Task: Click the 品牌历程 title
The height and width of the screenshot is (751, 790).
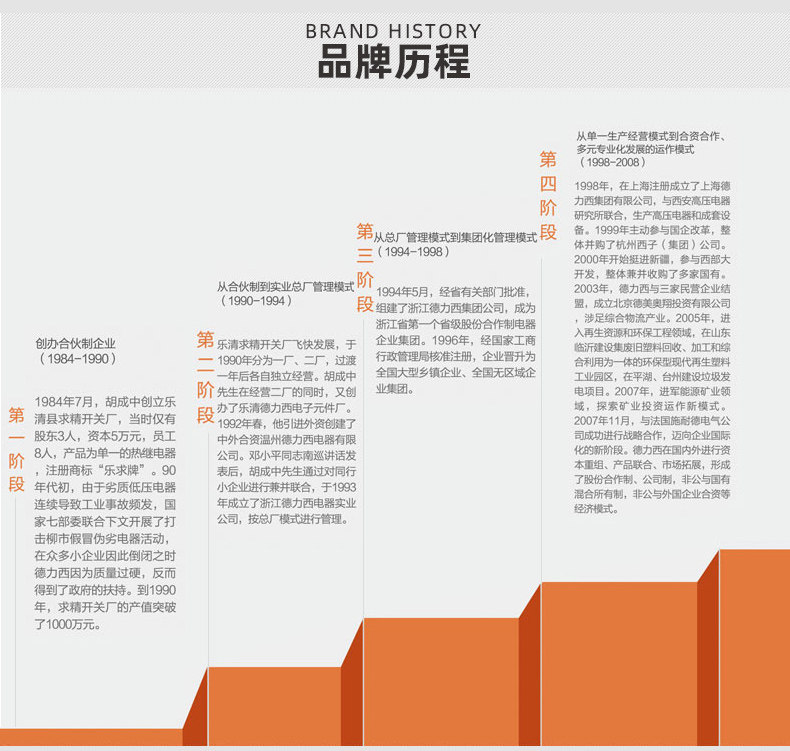Action: tap(394, 62)
